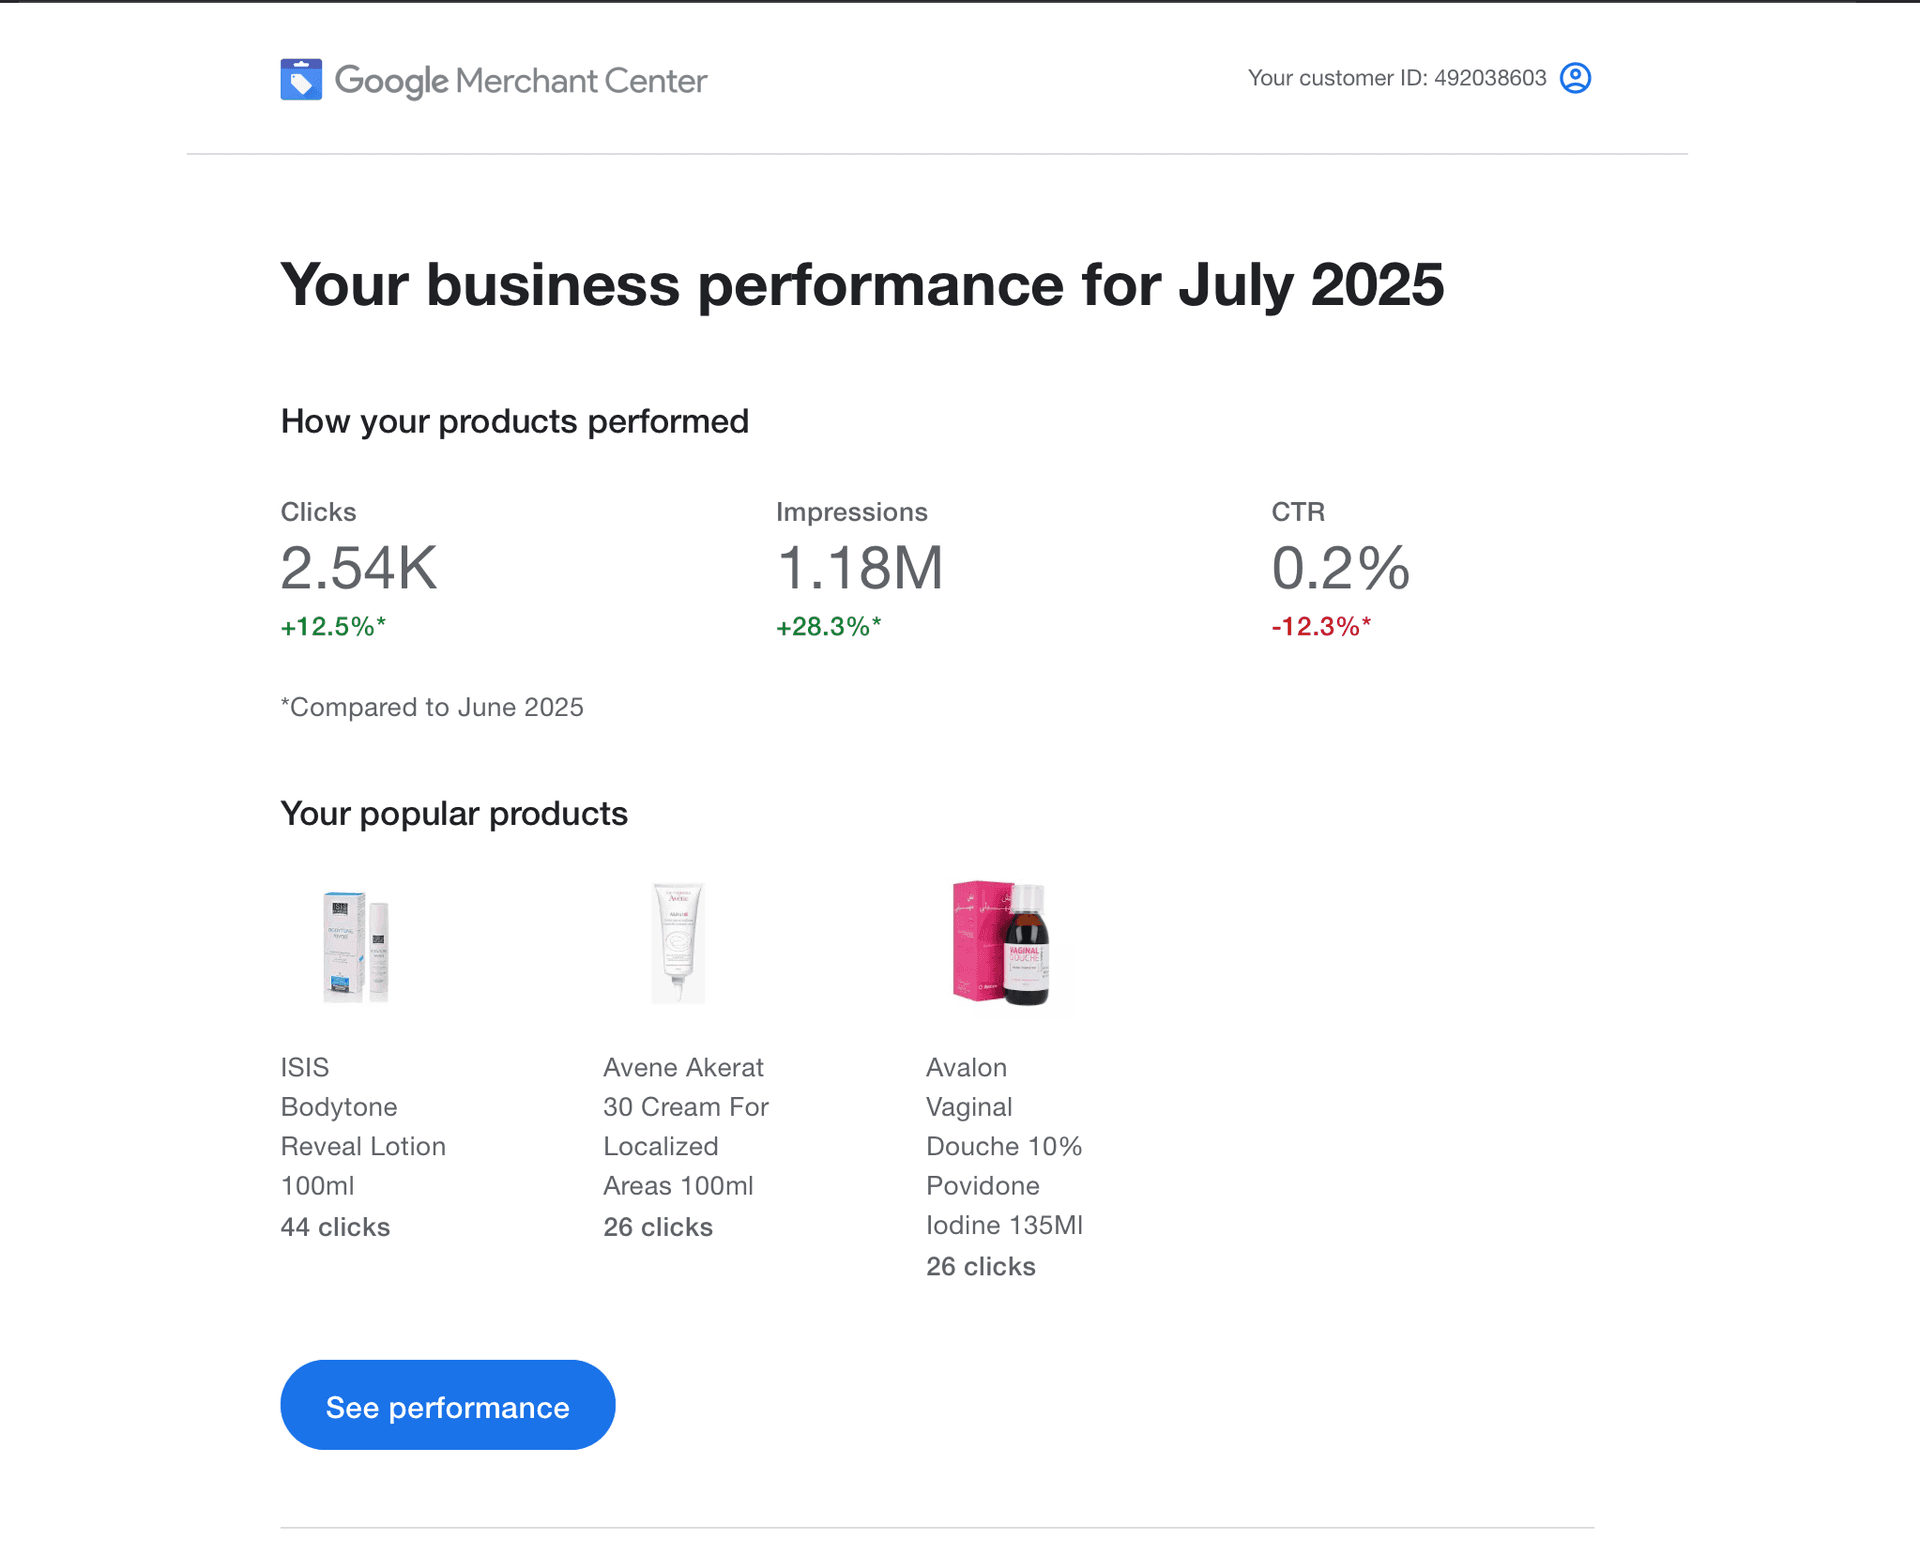Click the account profile icon

tap(1575, 78)
